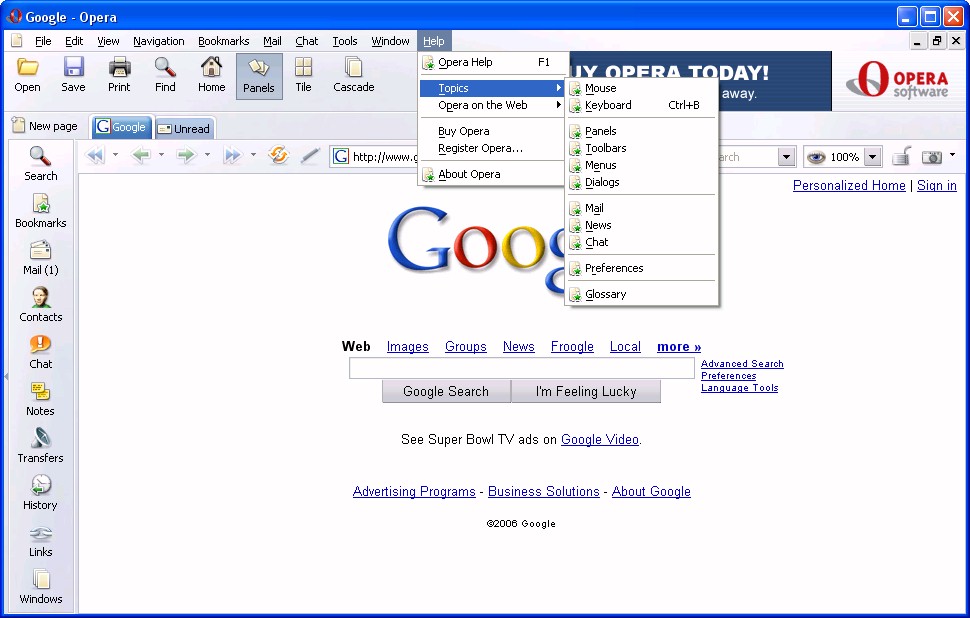This screenshot has height=618, width=970.
Task: Expand Opera on the Web submenu
Action: (492, 105)
